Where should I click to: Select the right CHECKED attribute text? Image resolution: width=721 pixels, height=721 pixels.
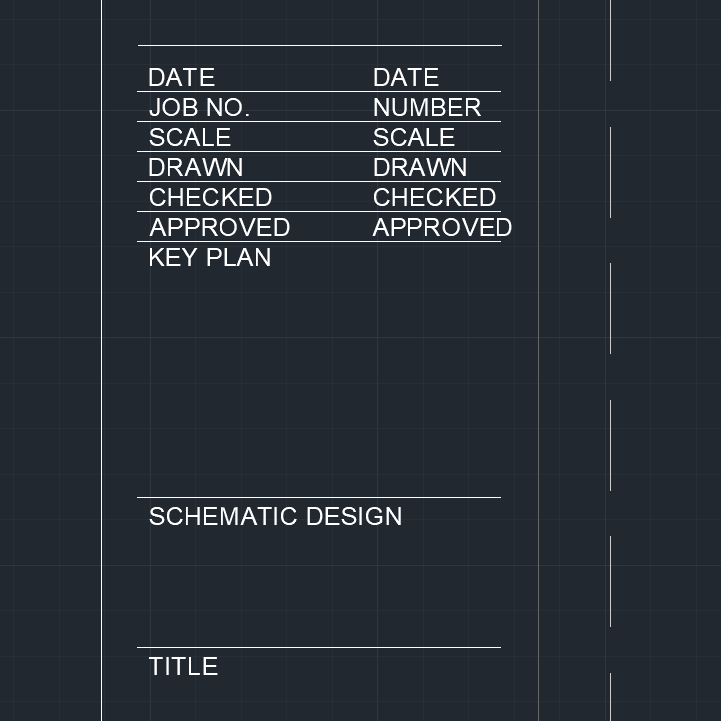coord(435,197)
